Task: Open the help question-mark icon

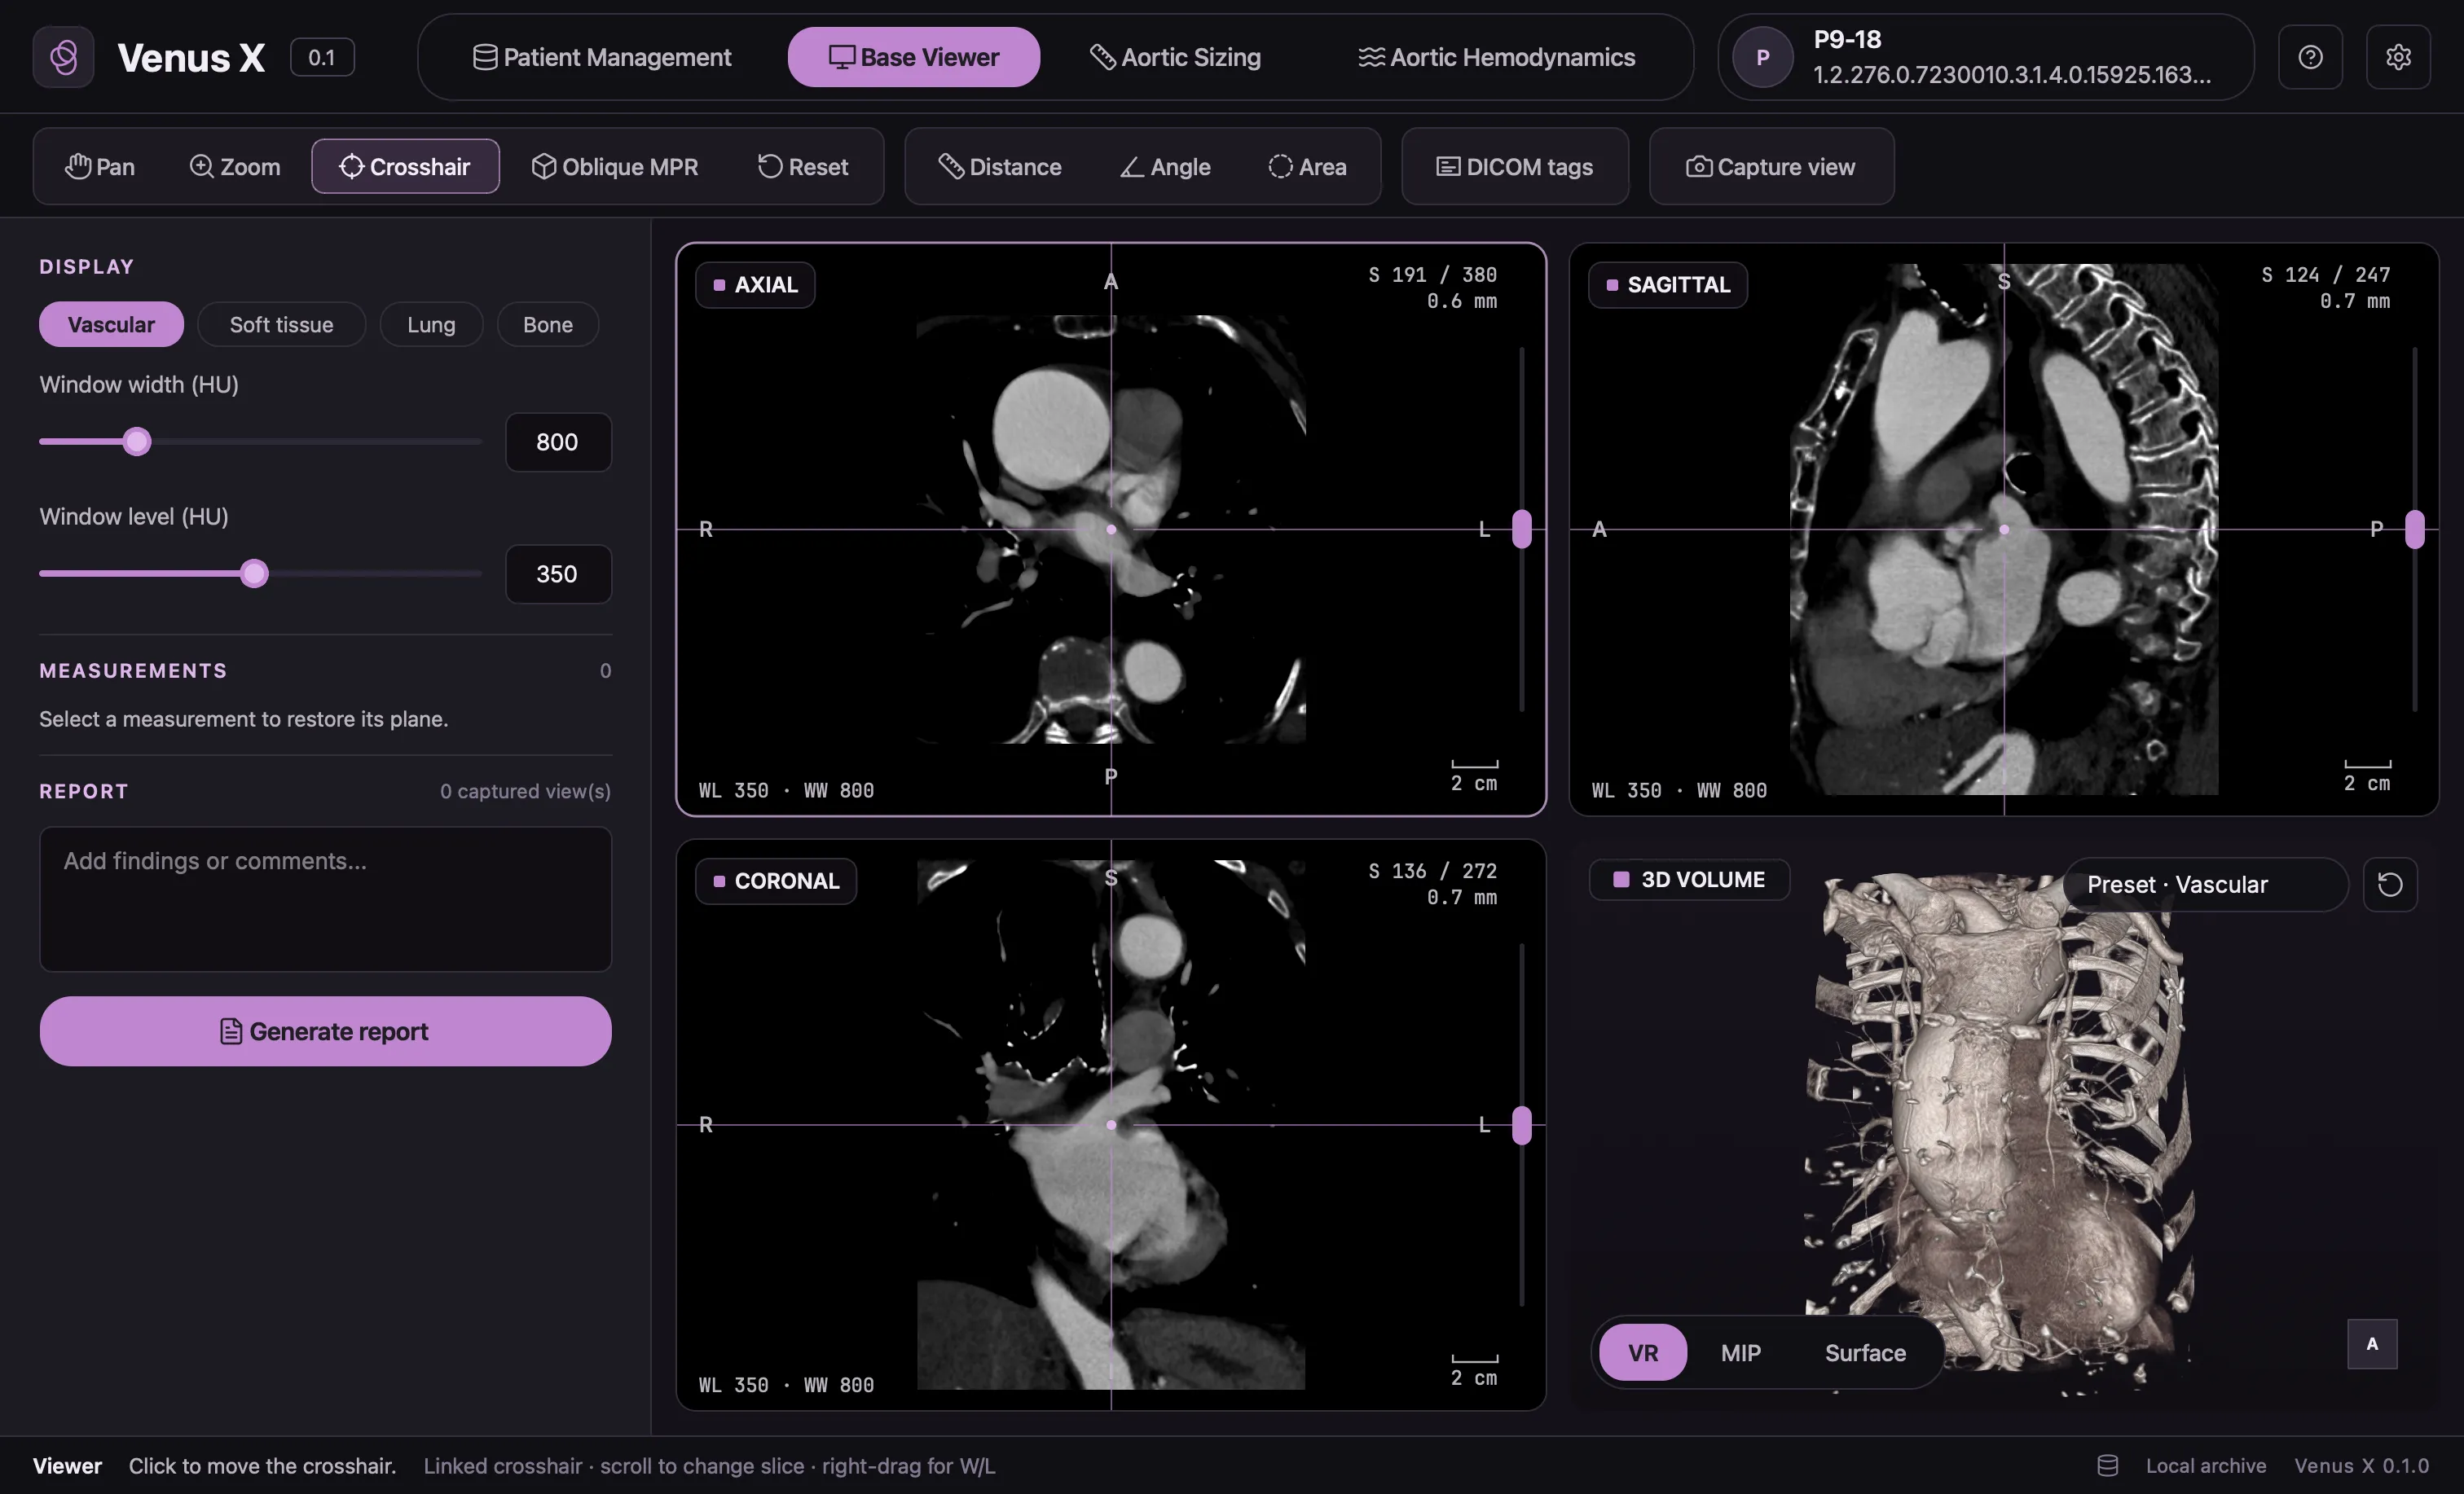Action: [x=2310, y=57]
